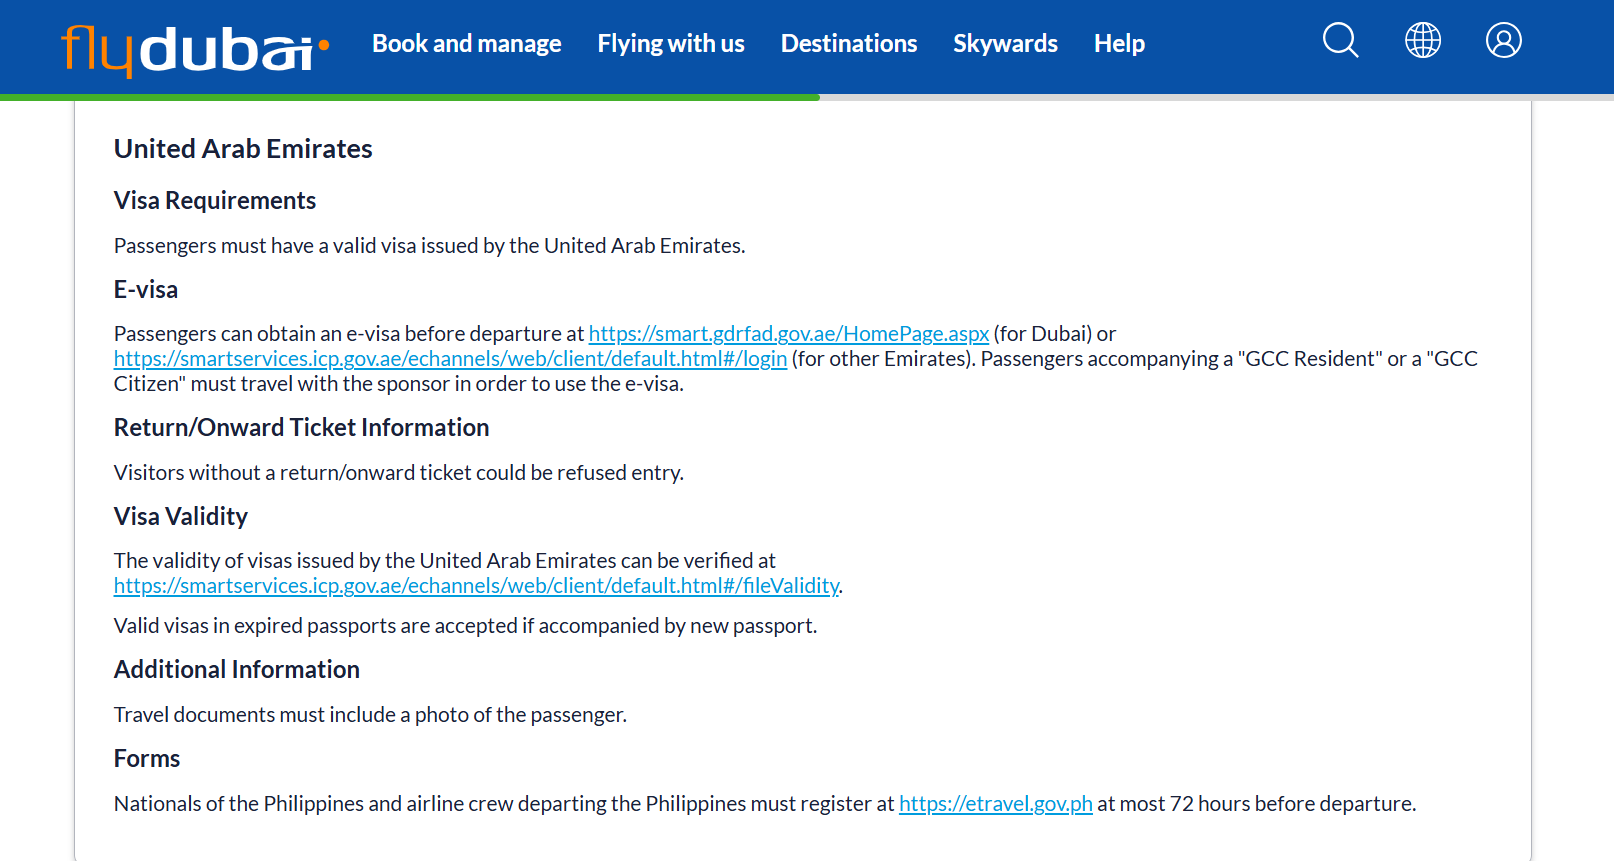The image size is (1614, 861).
Task: Click the United Arab Emirates heading
Action: [243, 149]
